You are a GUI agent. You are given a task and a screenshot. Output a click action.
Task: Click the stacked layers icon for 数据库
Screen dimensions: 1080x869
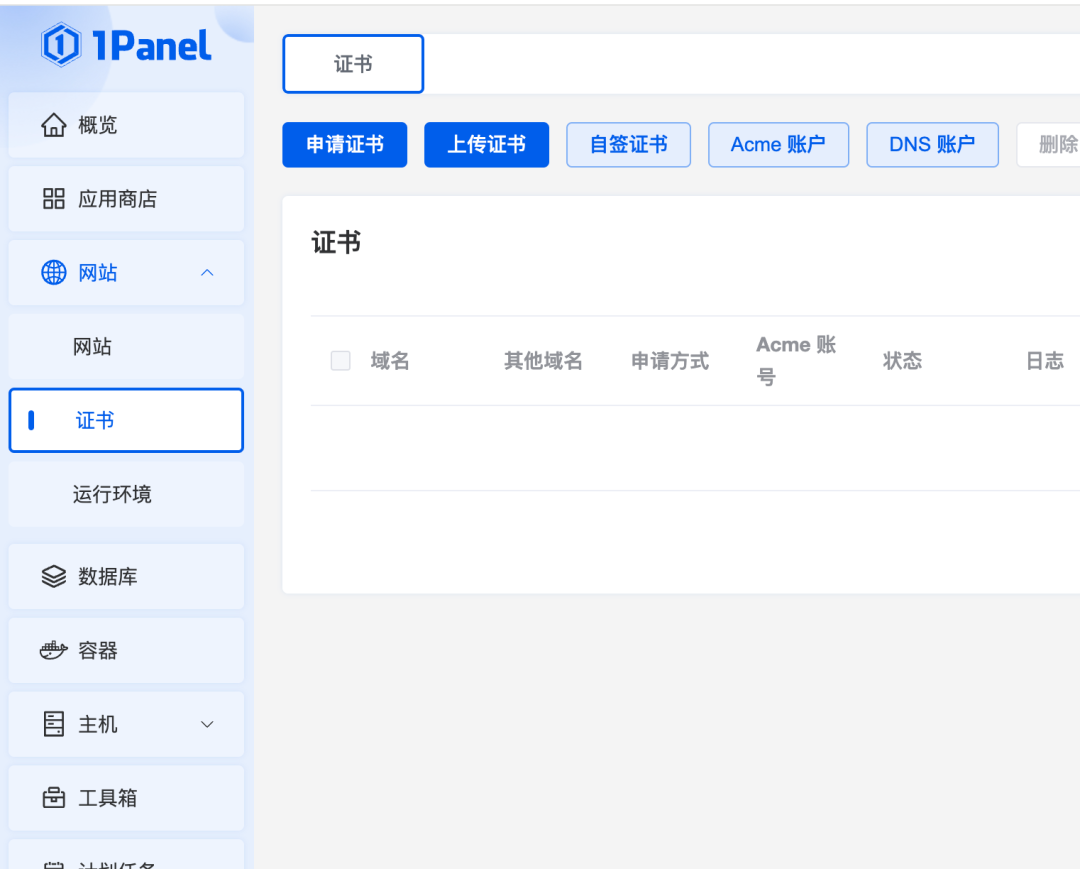point(54,577)
